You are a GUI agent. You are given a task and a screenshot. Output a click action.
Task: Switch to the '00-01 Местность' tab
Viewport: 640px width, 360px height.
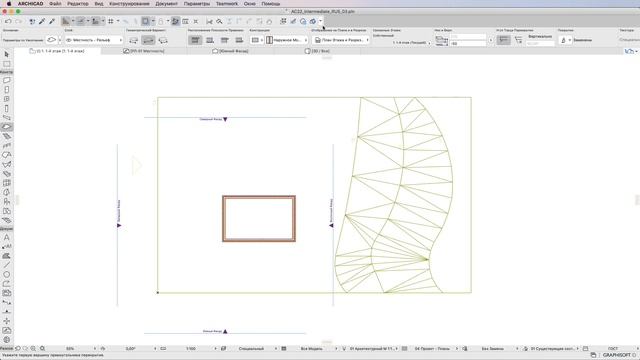(144, 51)
